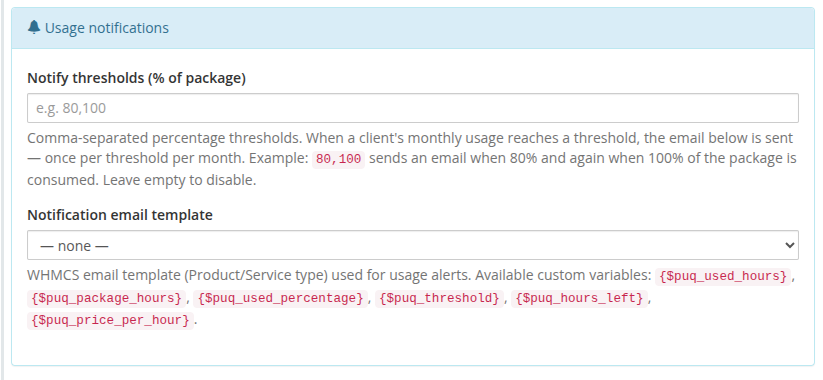
Task: Click the {$puq_package_hours} variable tag
Action: 107,298
